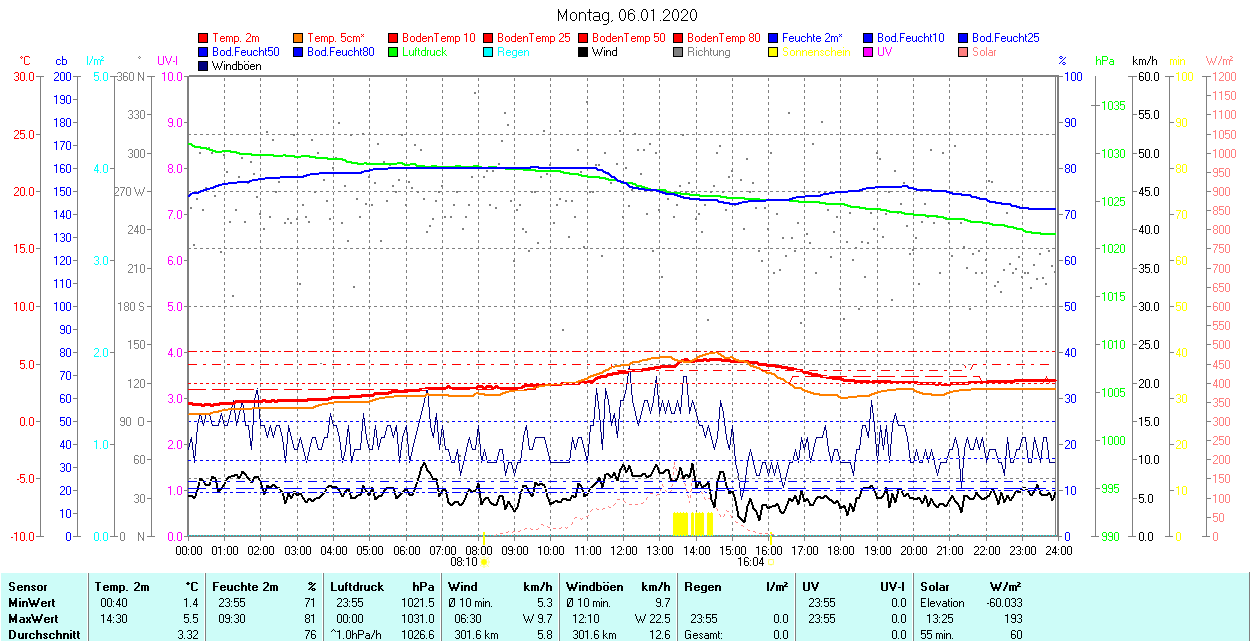Click the average pressure value 1026.6
1250x641 pixels.
[418, 635]
